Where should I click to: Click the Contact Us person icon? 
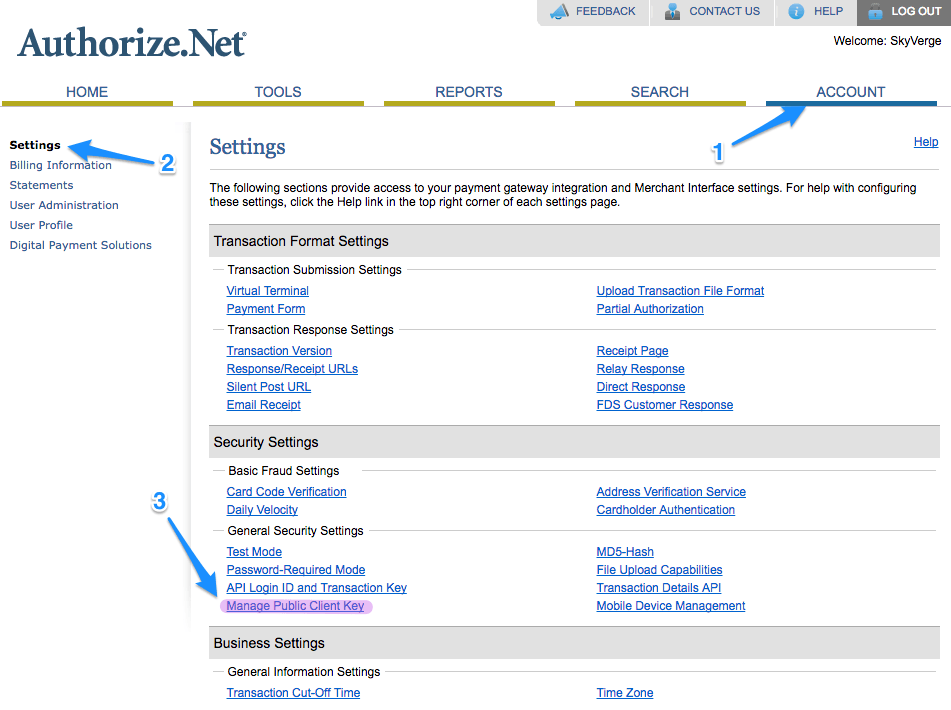pyautogui.click(x=672, y=12)
